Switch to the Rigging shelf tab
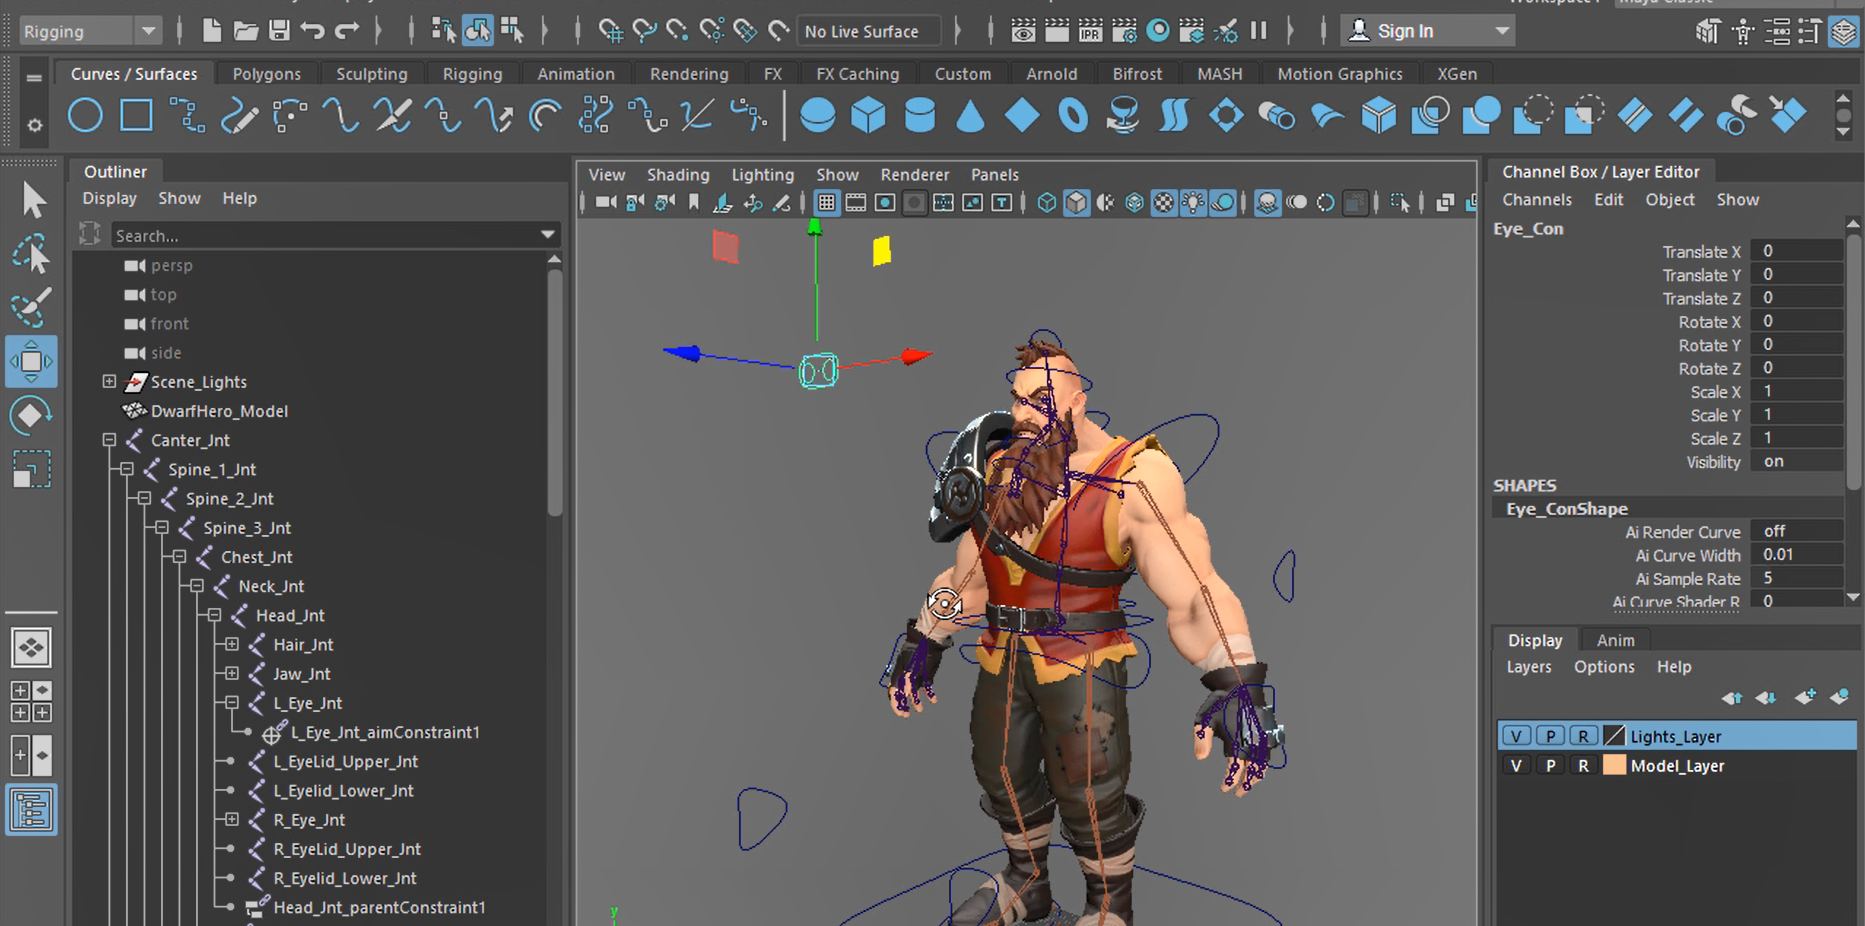1865x926 pixels. tap(472, 74)
